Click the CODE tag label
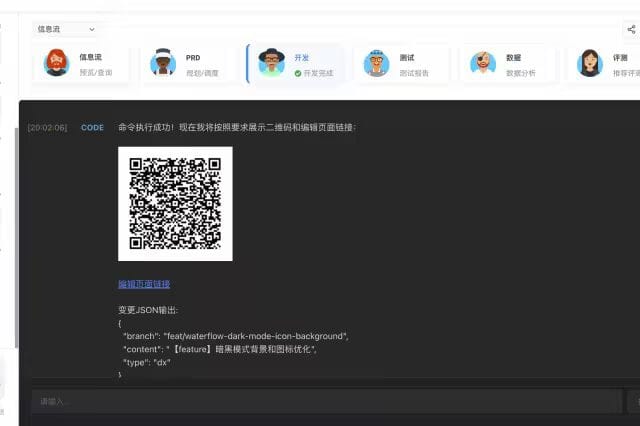 pos(92,128)
